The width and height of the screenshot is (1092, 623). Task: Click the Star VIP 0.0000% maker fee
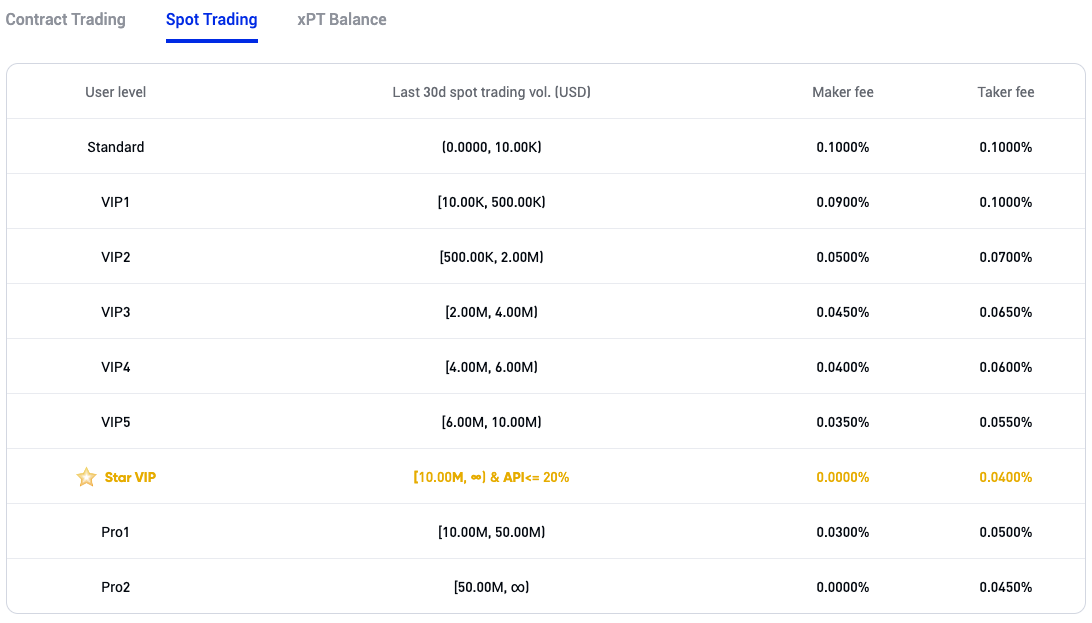pyautogui.click(x=842, y=477)
